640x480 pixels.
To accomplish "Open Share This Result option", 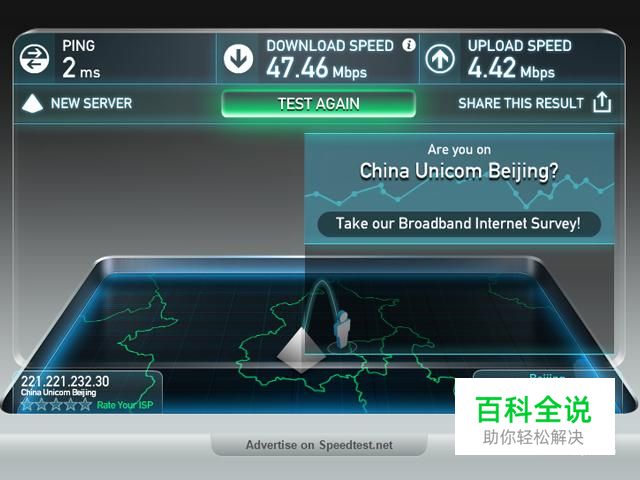I will (x=521, y=103).
